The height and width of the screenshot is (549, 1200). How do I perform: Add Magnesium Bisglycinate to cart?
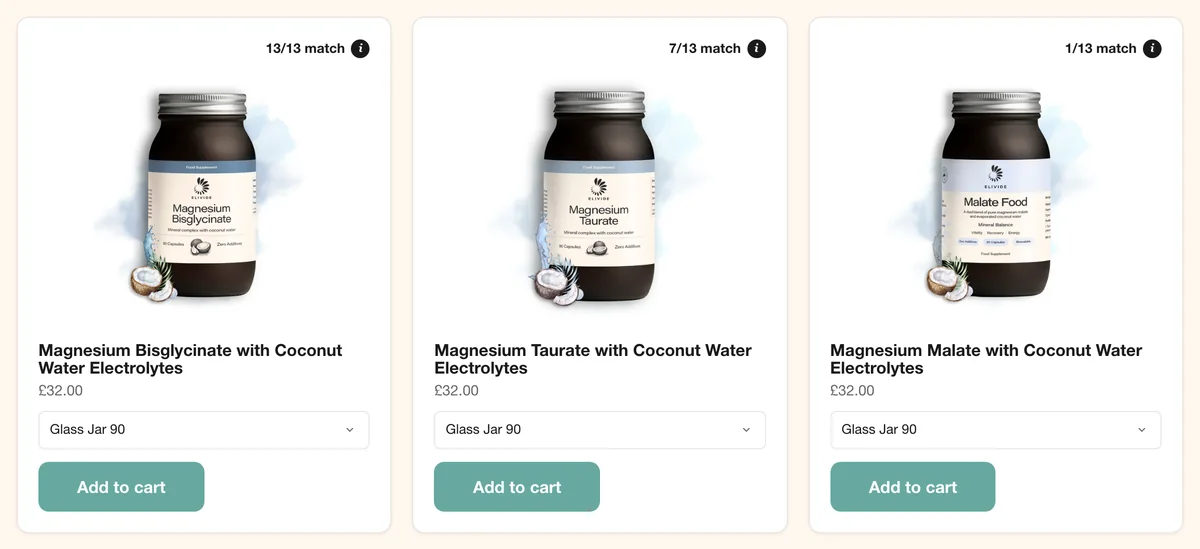point(121,487)
